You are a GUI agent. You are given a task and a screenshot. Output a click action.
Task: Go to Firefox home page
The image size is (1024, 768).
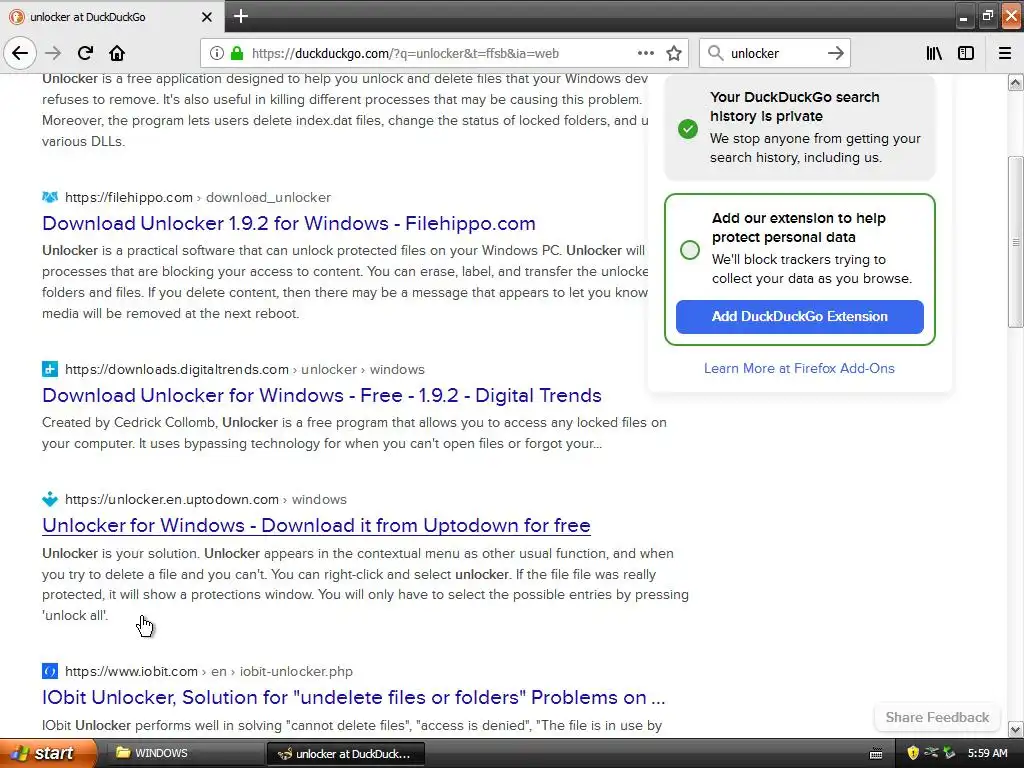tap(117, 53)
